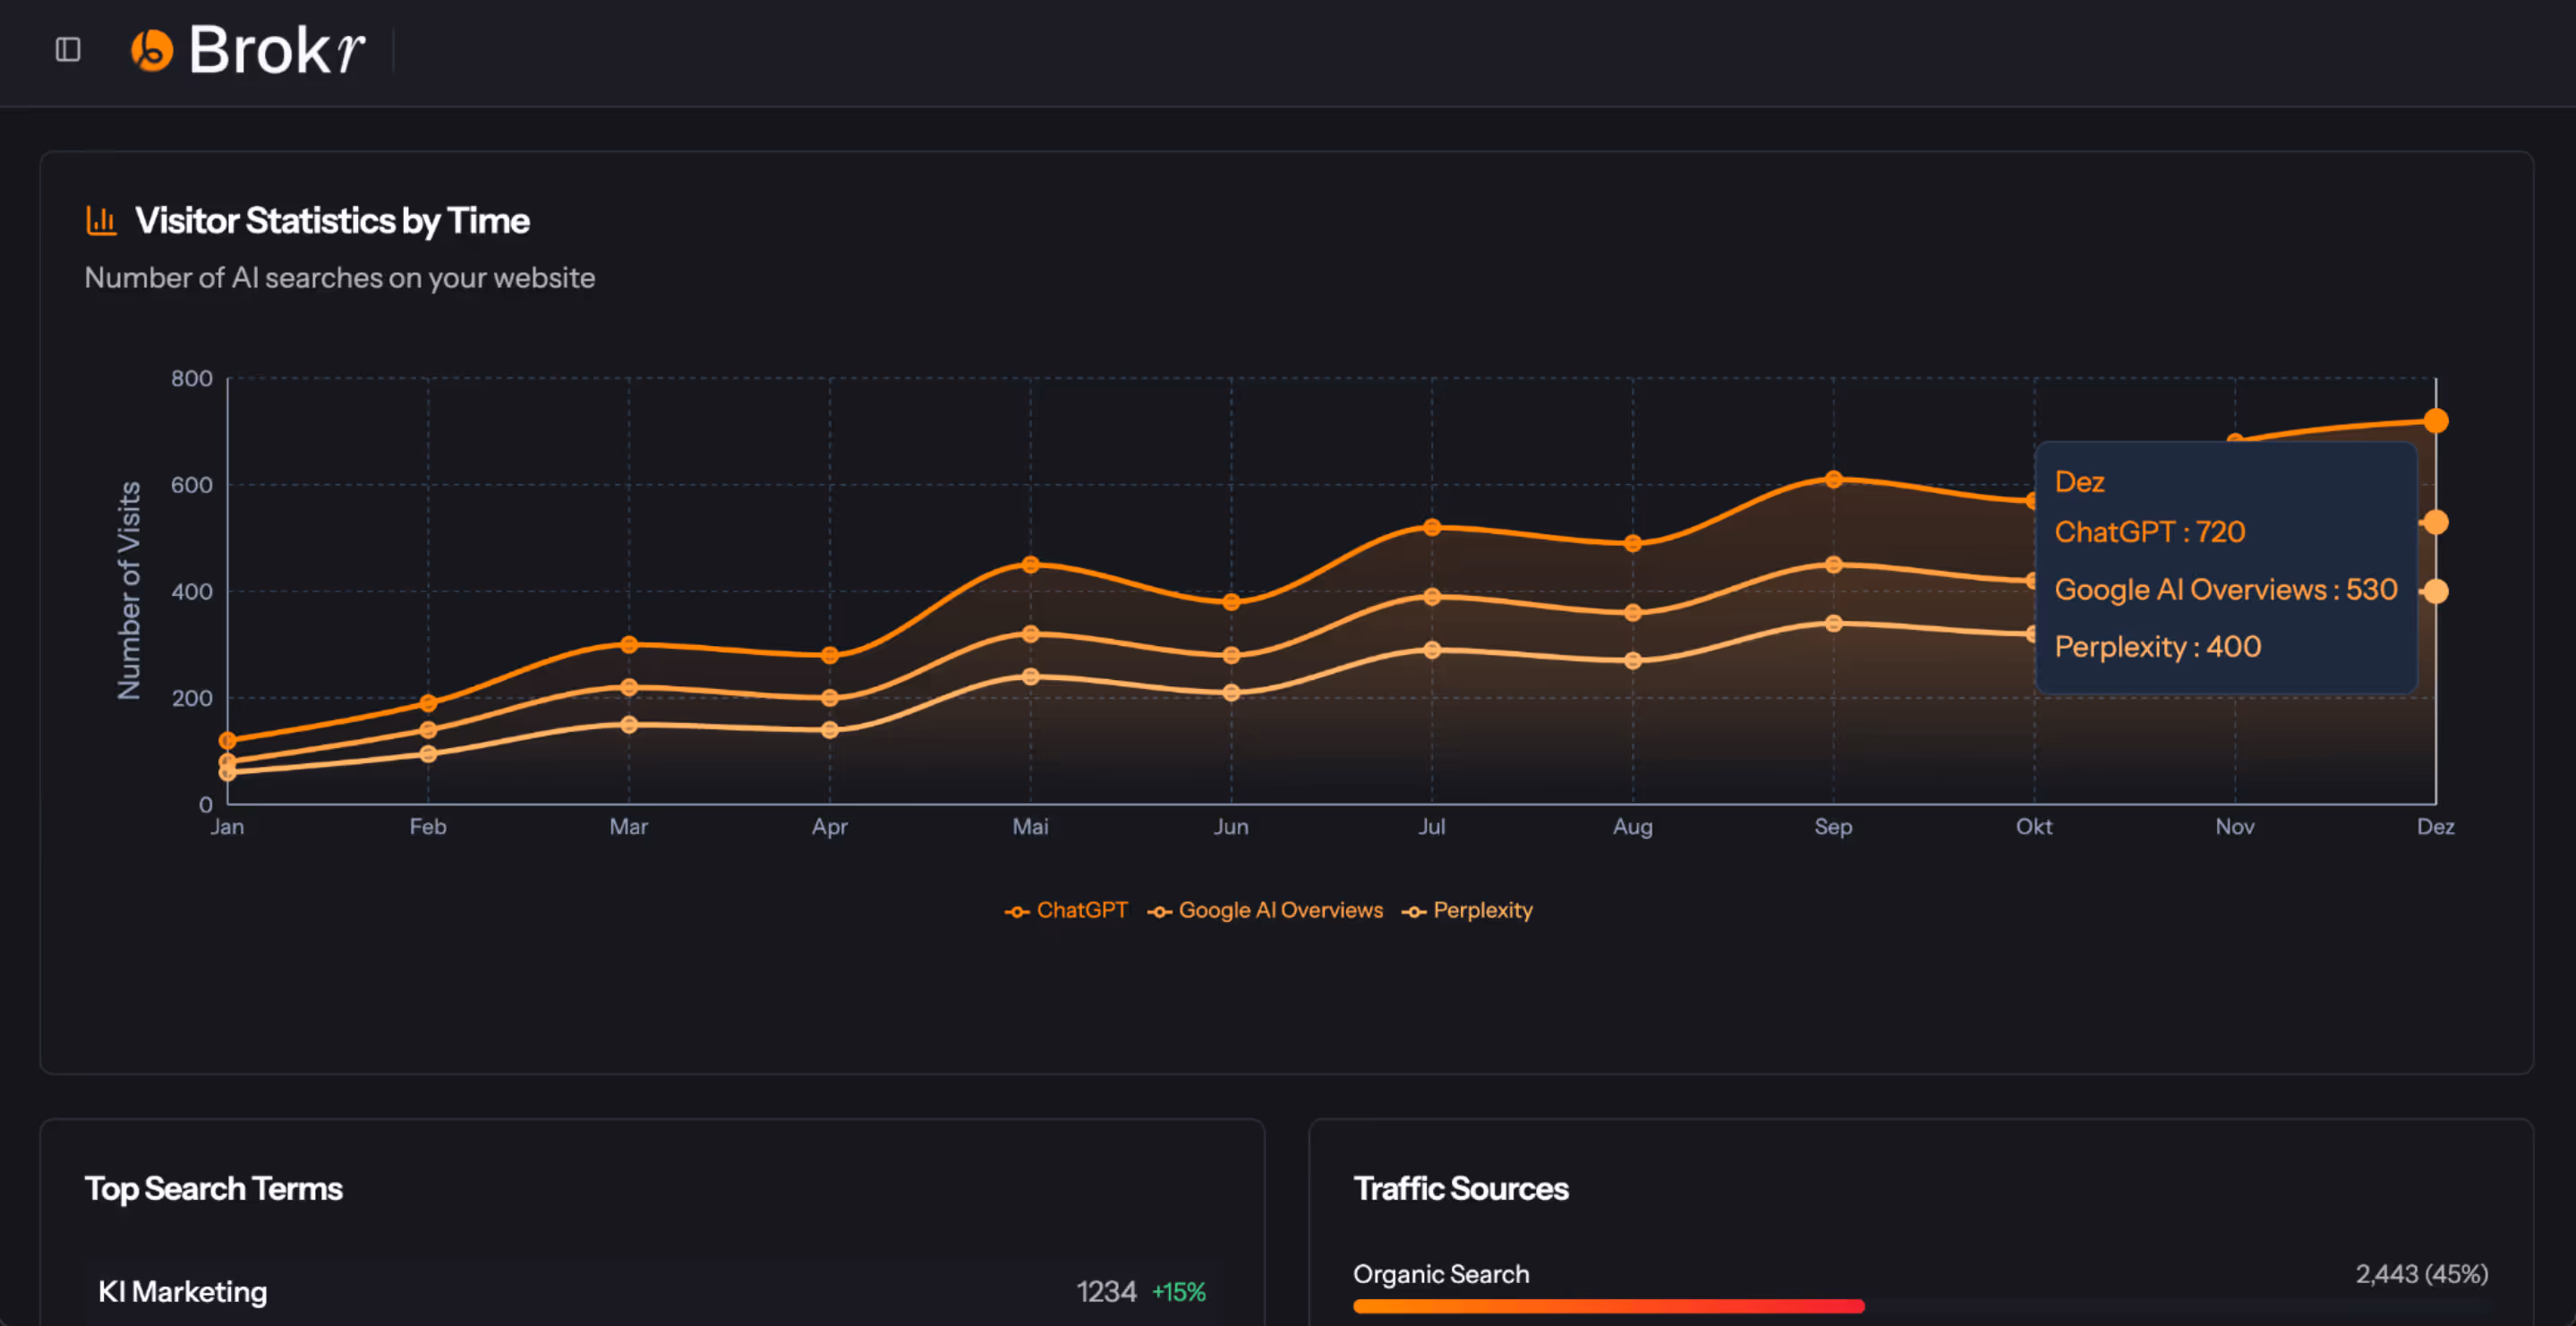
Task: Click Perplexity data point at Mai
Action: (1030, 676)
